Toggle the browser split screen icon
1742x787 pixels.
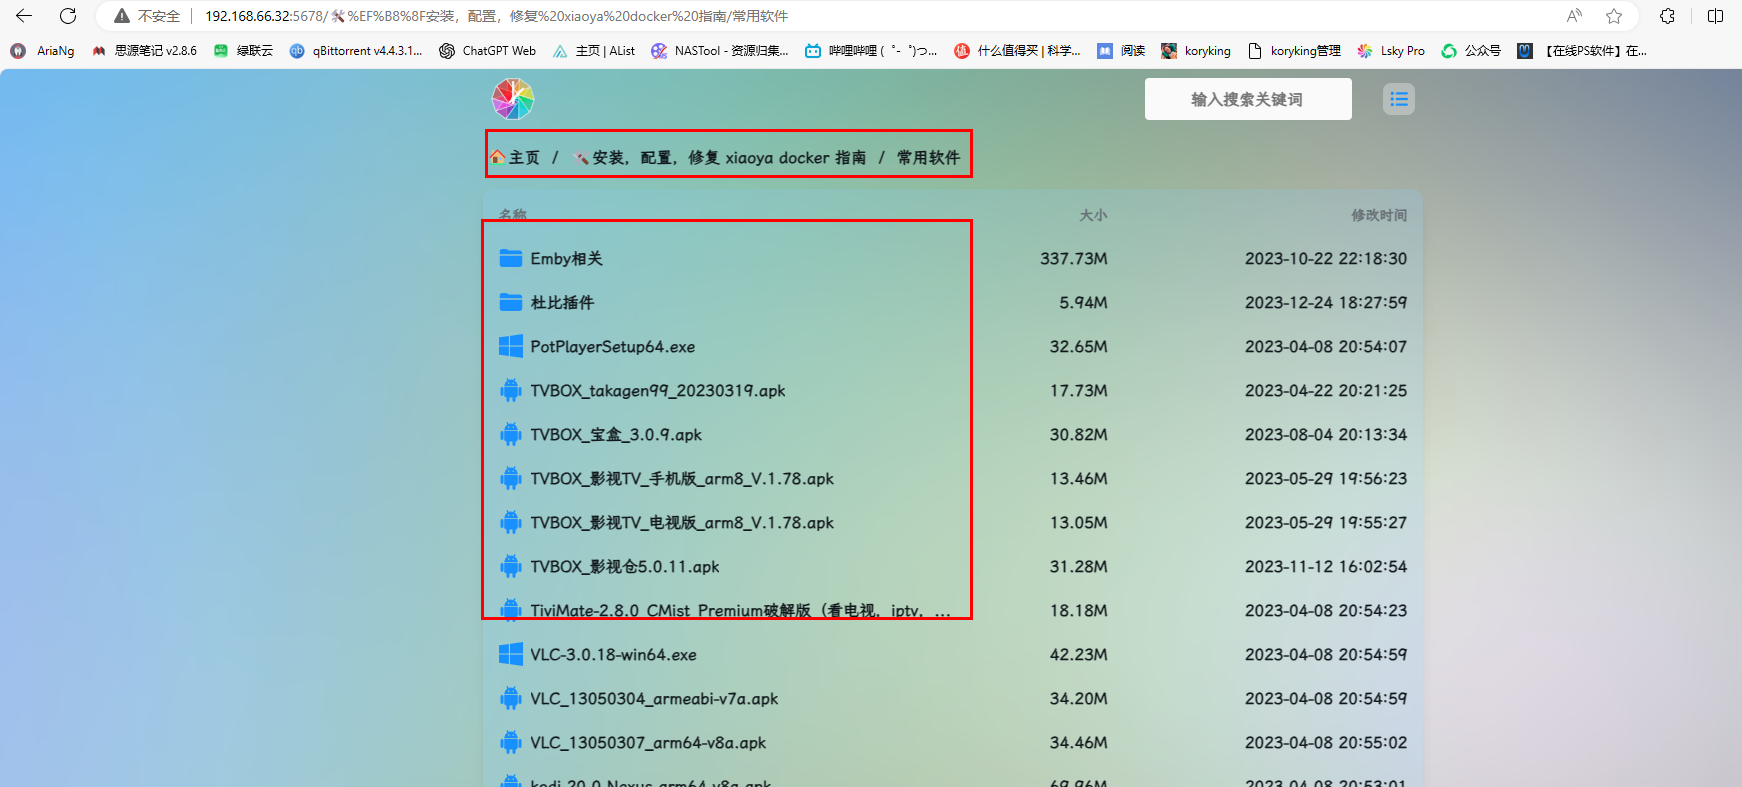1715,16
